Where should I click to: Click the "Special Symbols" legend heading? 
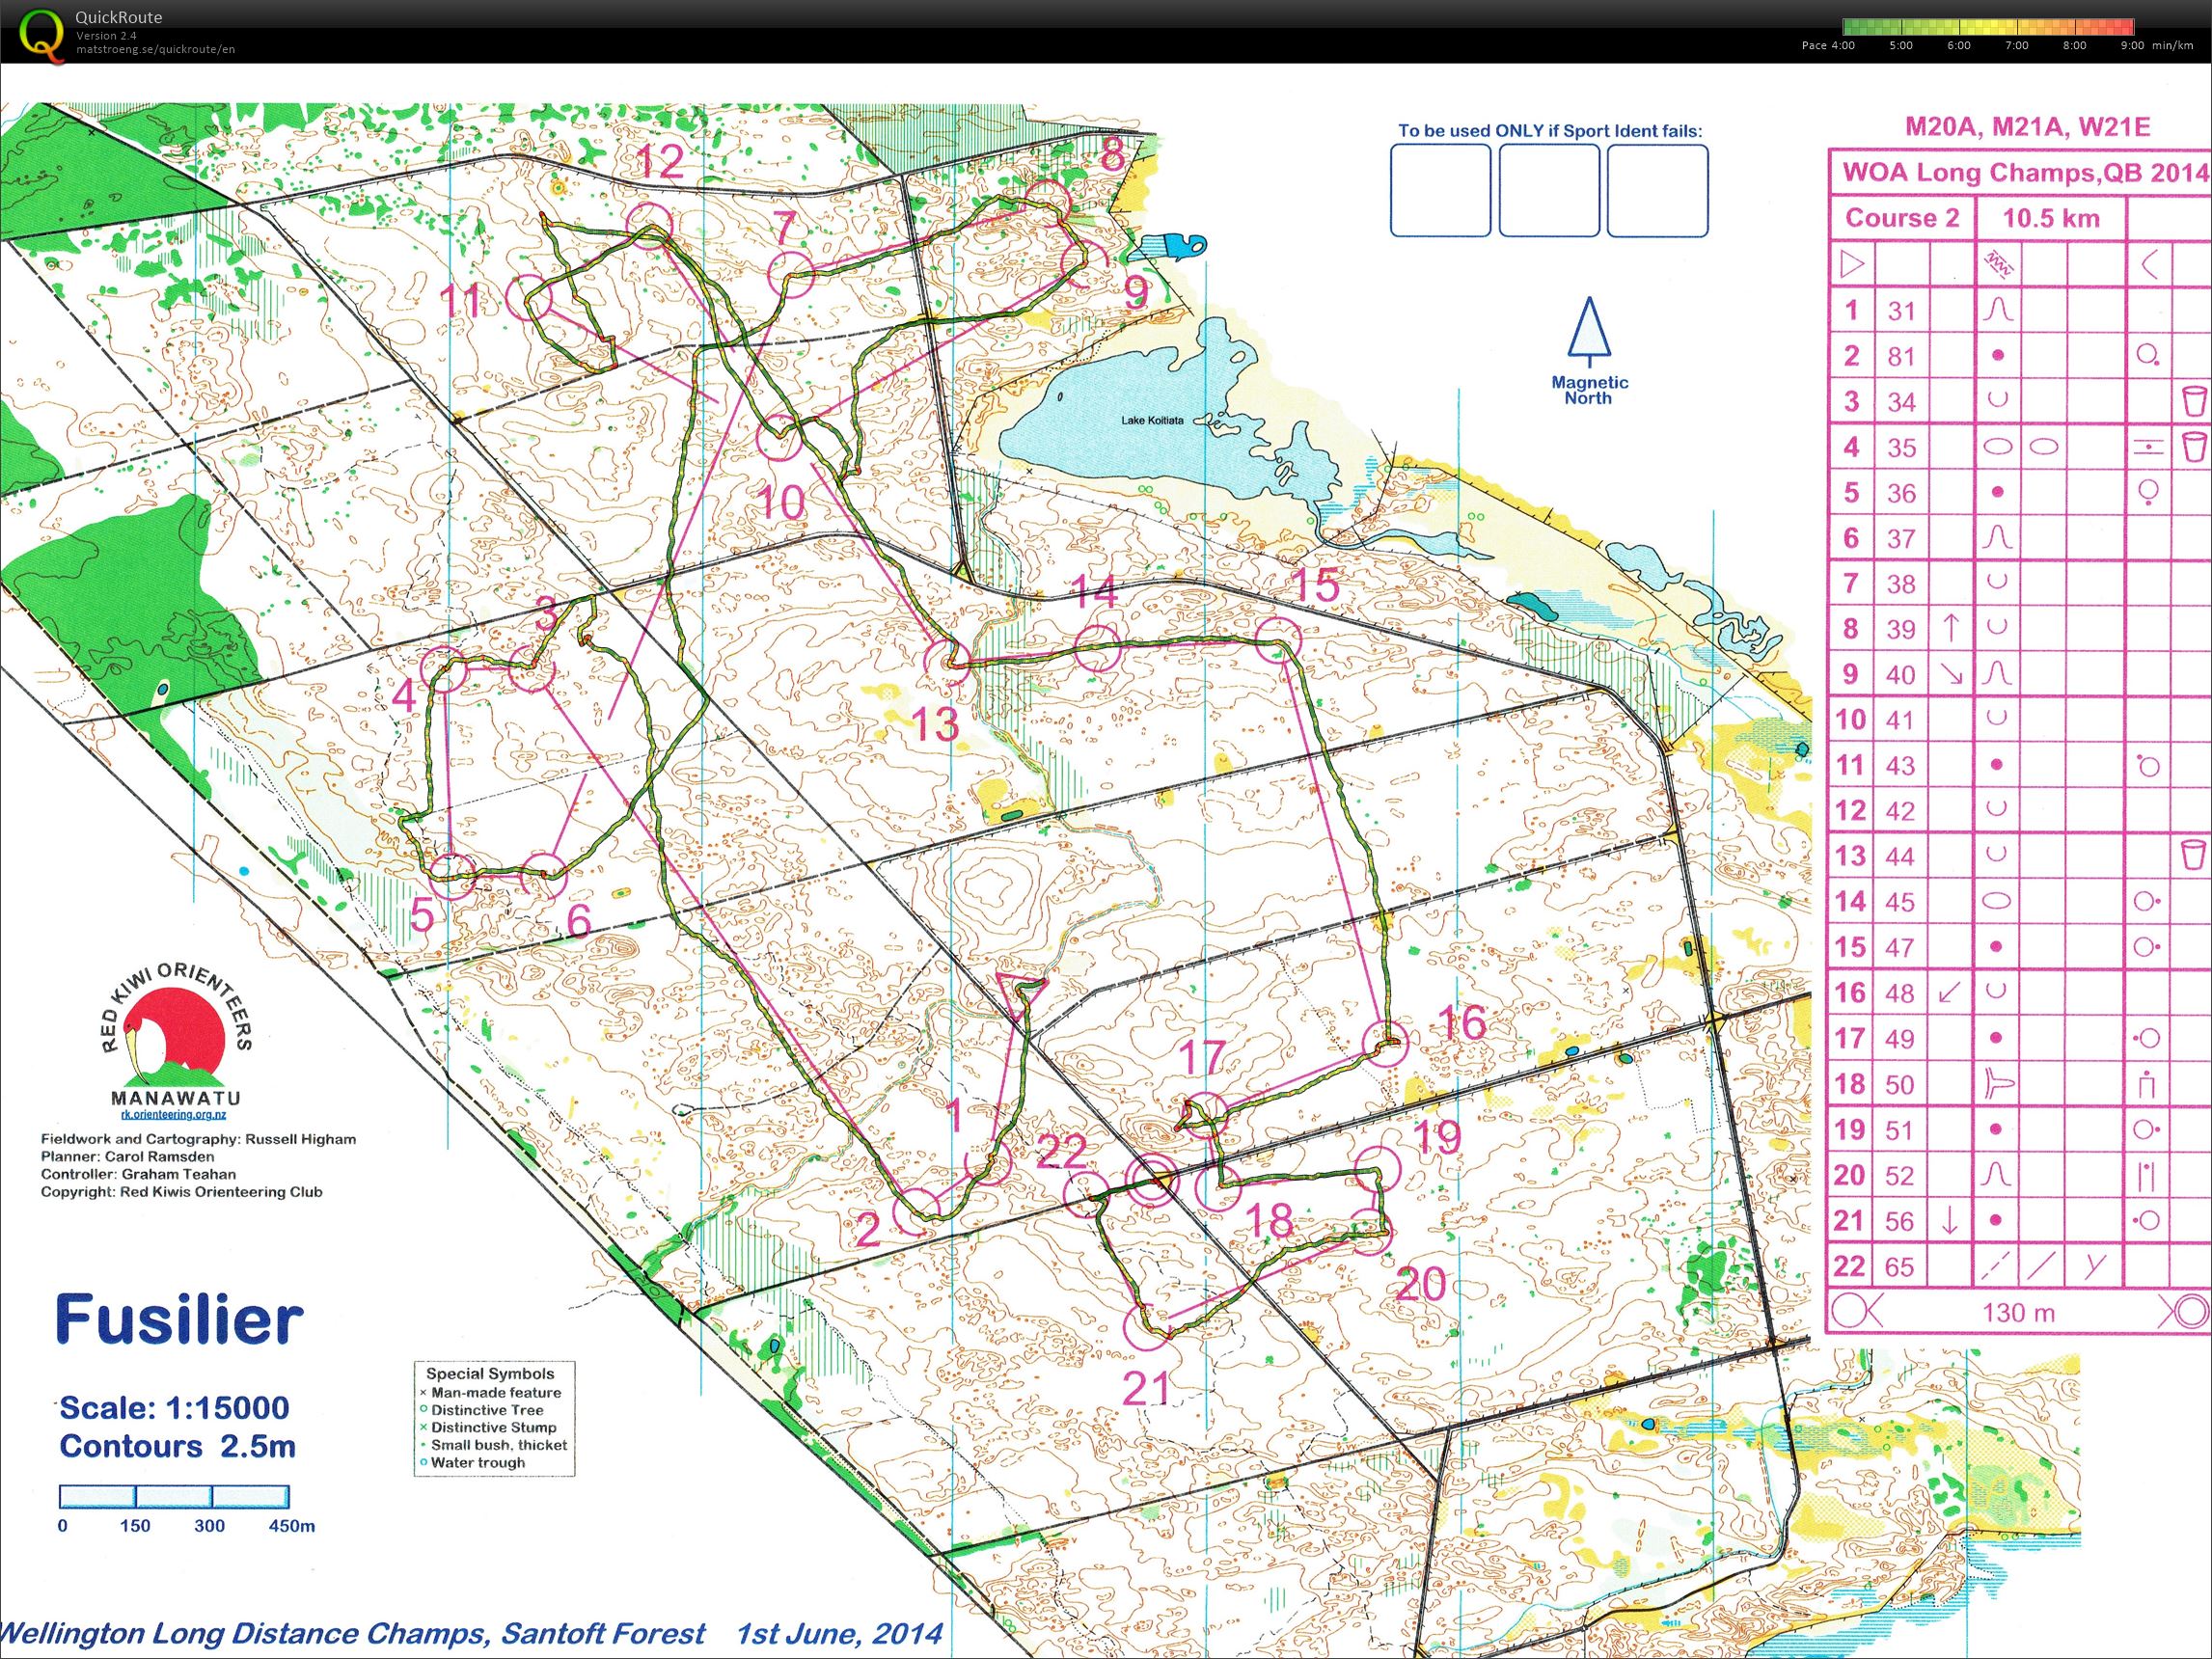(490, 1374)
